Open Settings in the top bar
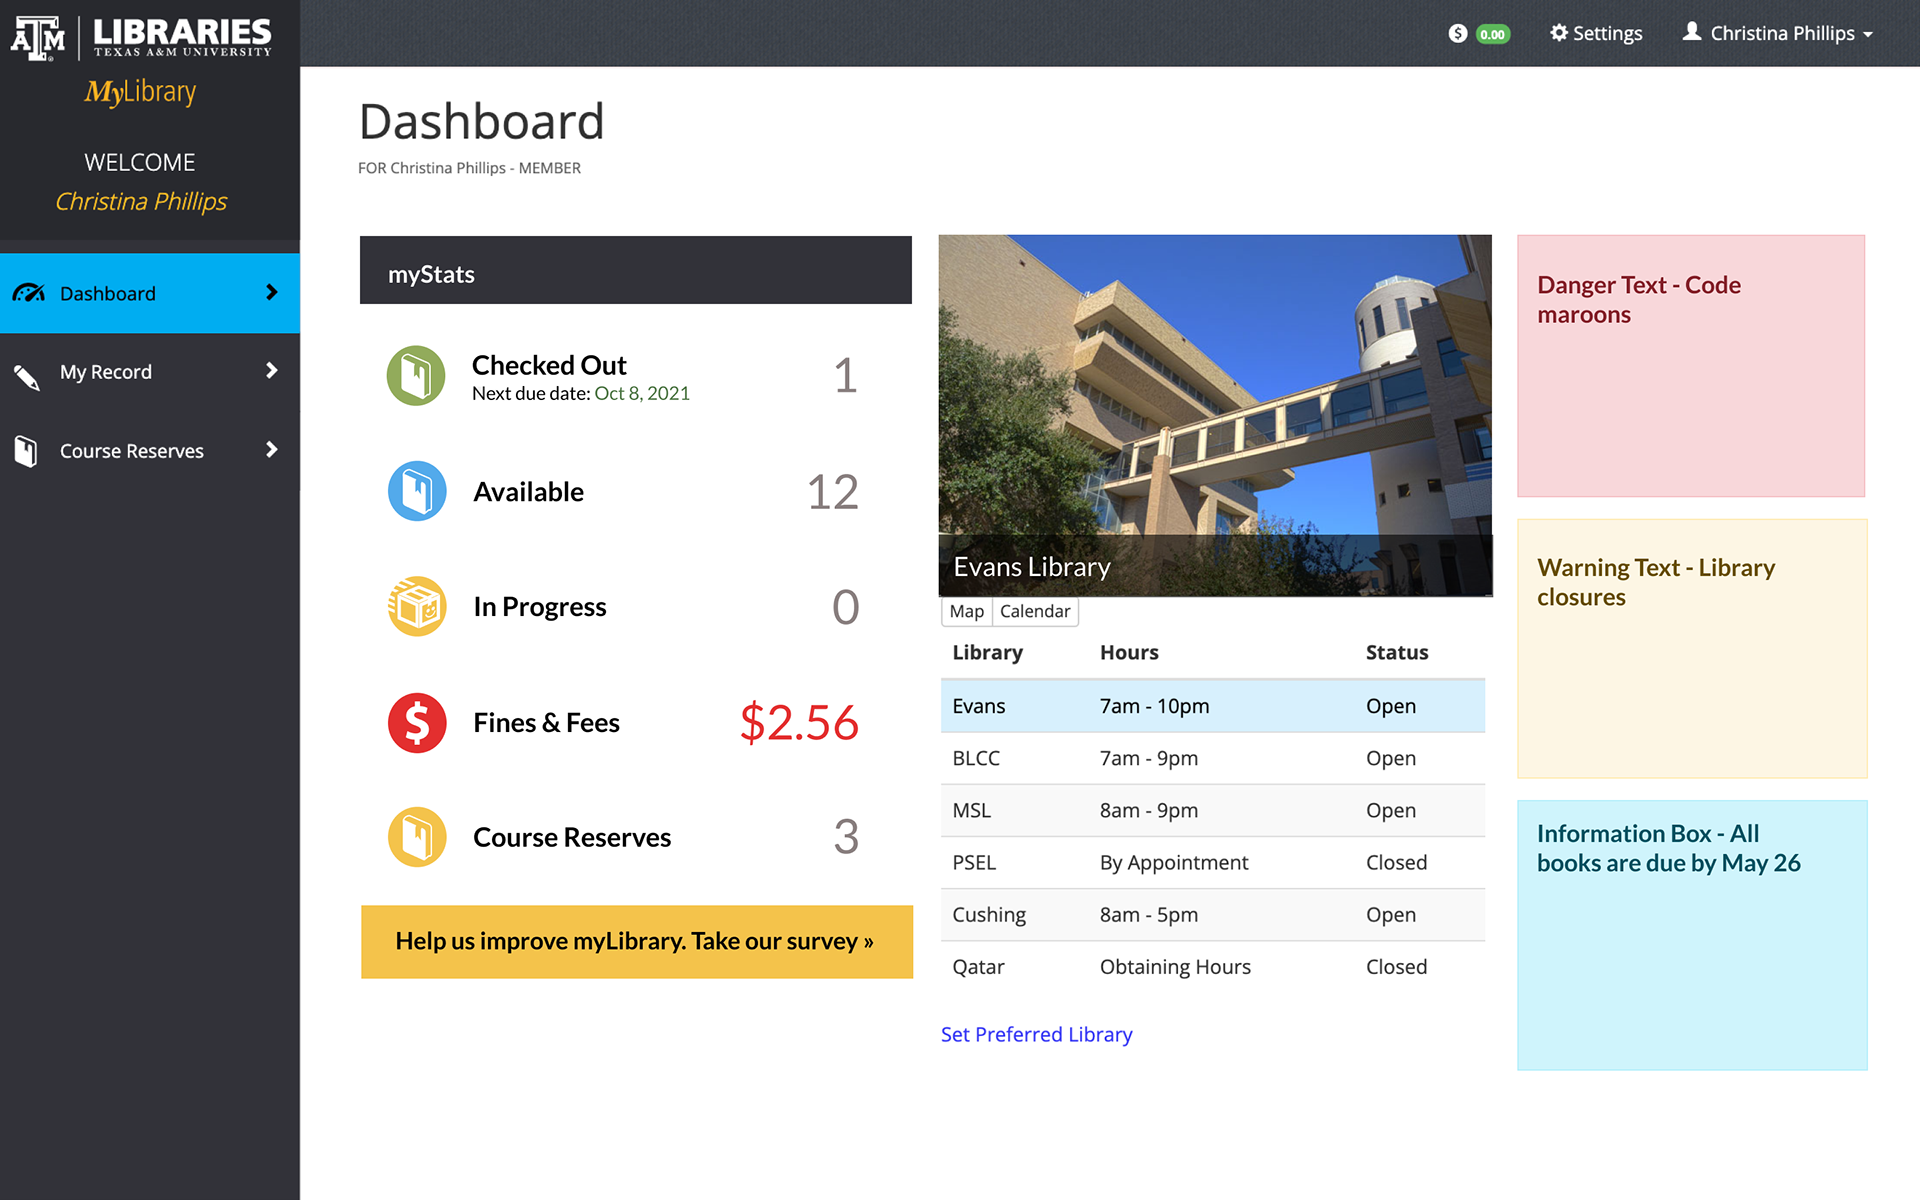This screenshot has width=1920, height=1200. pos(1596,33)
